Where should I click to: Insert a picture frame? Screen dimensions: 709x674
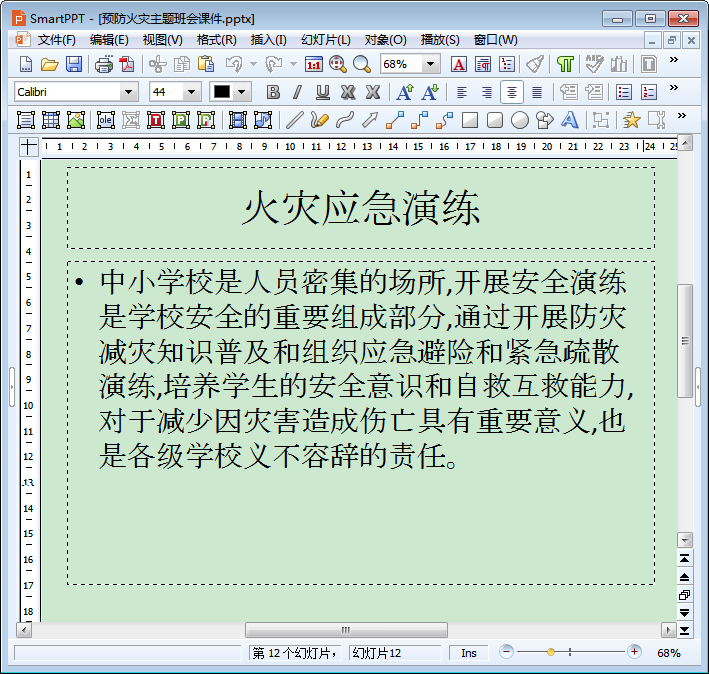point(76,120)
